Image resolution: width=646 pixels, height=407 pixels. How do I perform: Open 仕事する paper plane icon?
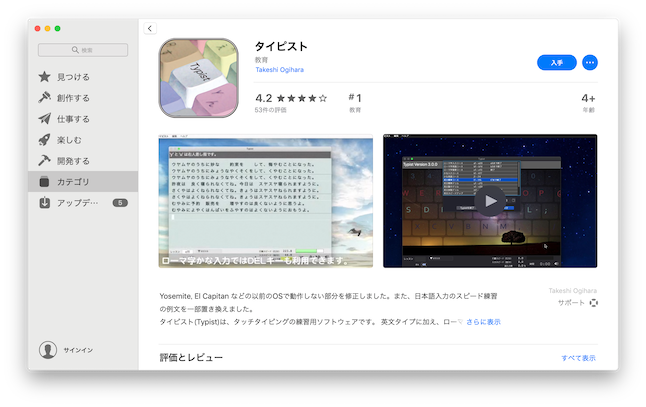(x=44, y=119)
